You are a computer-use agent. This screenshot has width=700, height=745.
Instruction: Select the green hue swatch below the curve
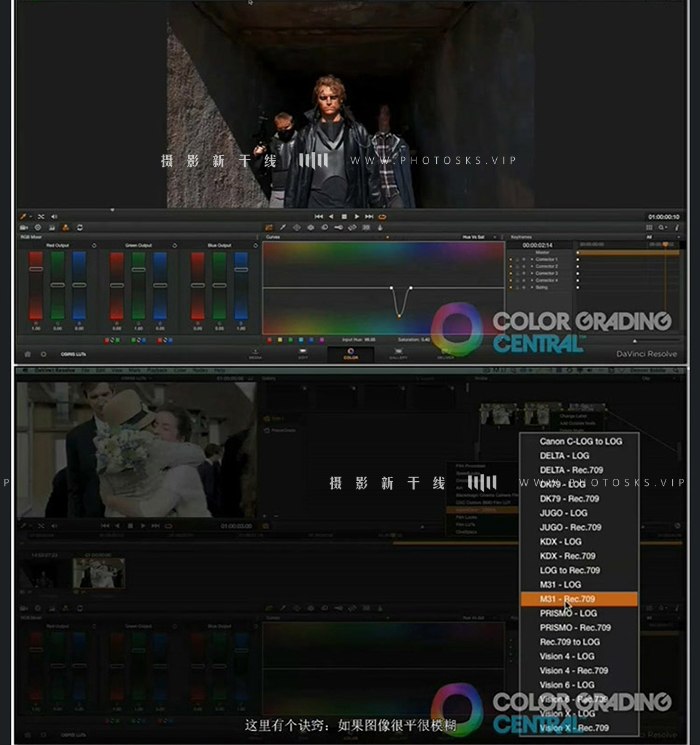click(290, 340)
